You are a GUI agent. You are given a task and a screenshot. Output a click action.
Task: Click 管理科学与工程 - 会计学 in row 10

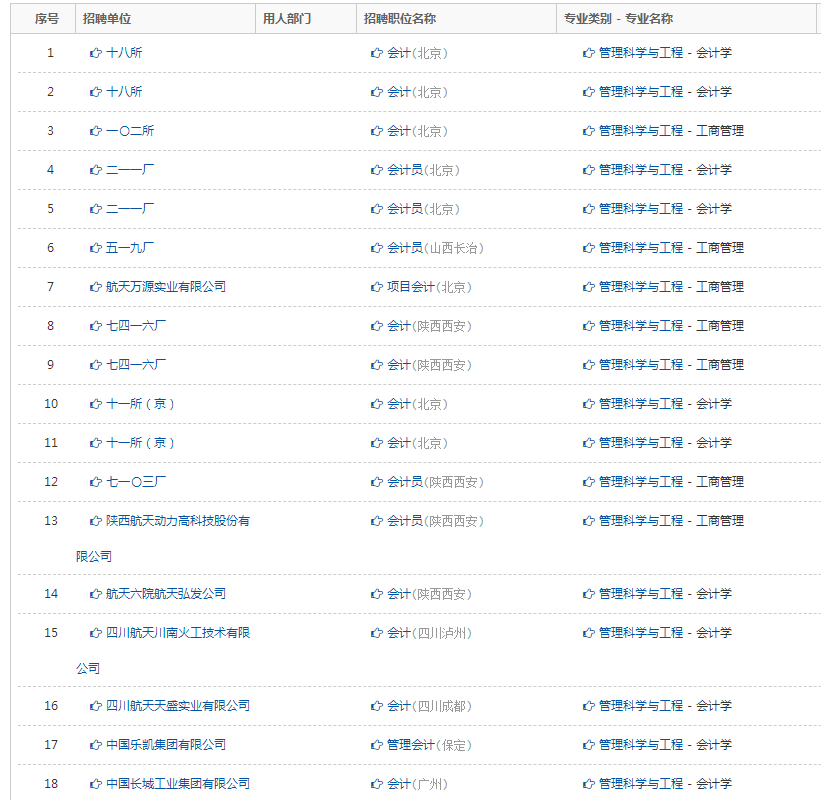coord(665,404)
